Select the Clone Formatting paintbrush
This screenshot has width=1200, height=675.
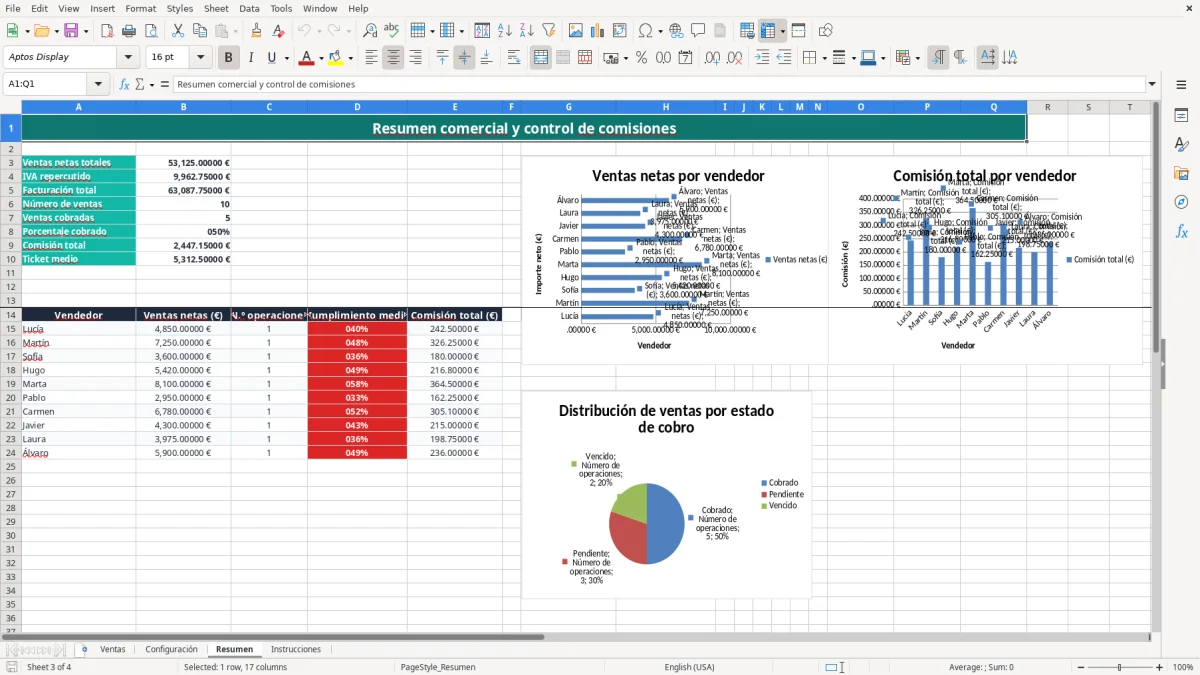point(256,31)
